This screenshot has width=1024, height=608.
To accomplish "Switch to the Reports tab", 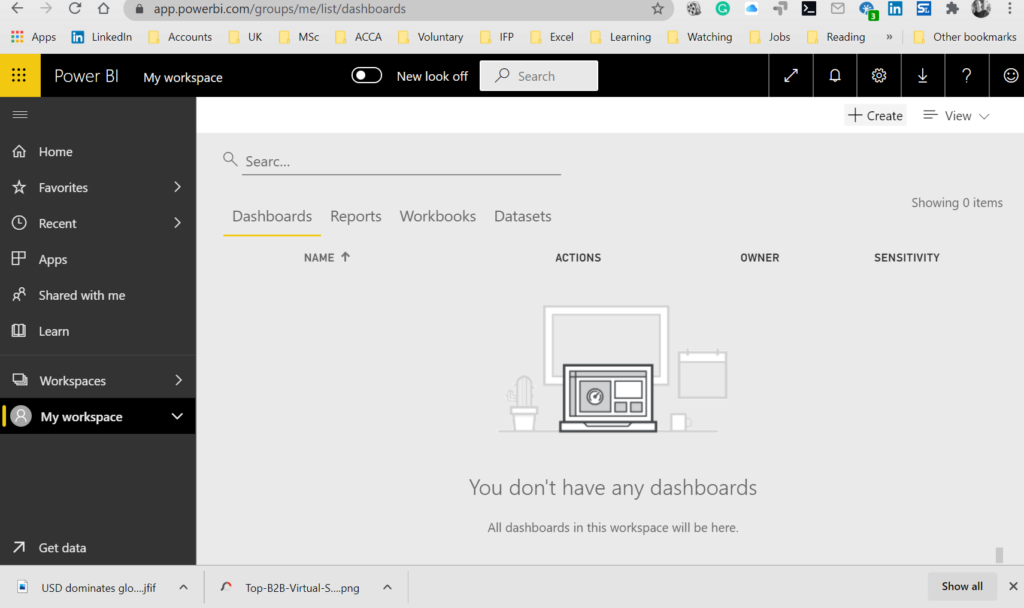I will coord(356,216).
